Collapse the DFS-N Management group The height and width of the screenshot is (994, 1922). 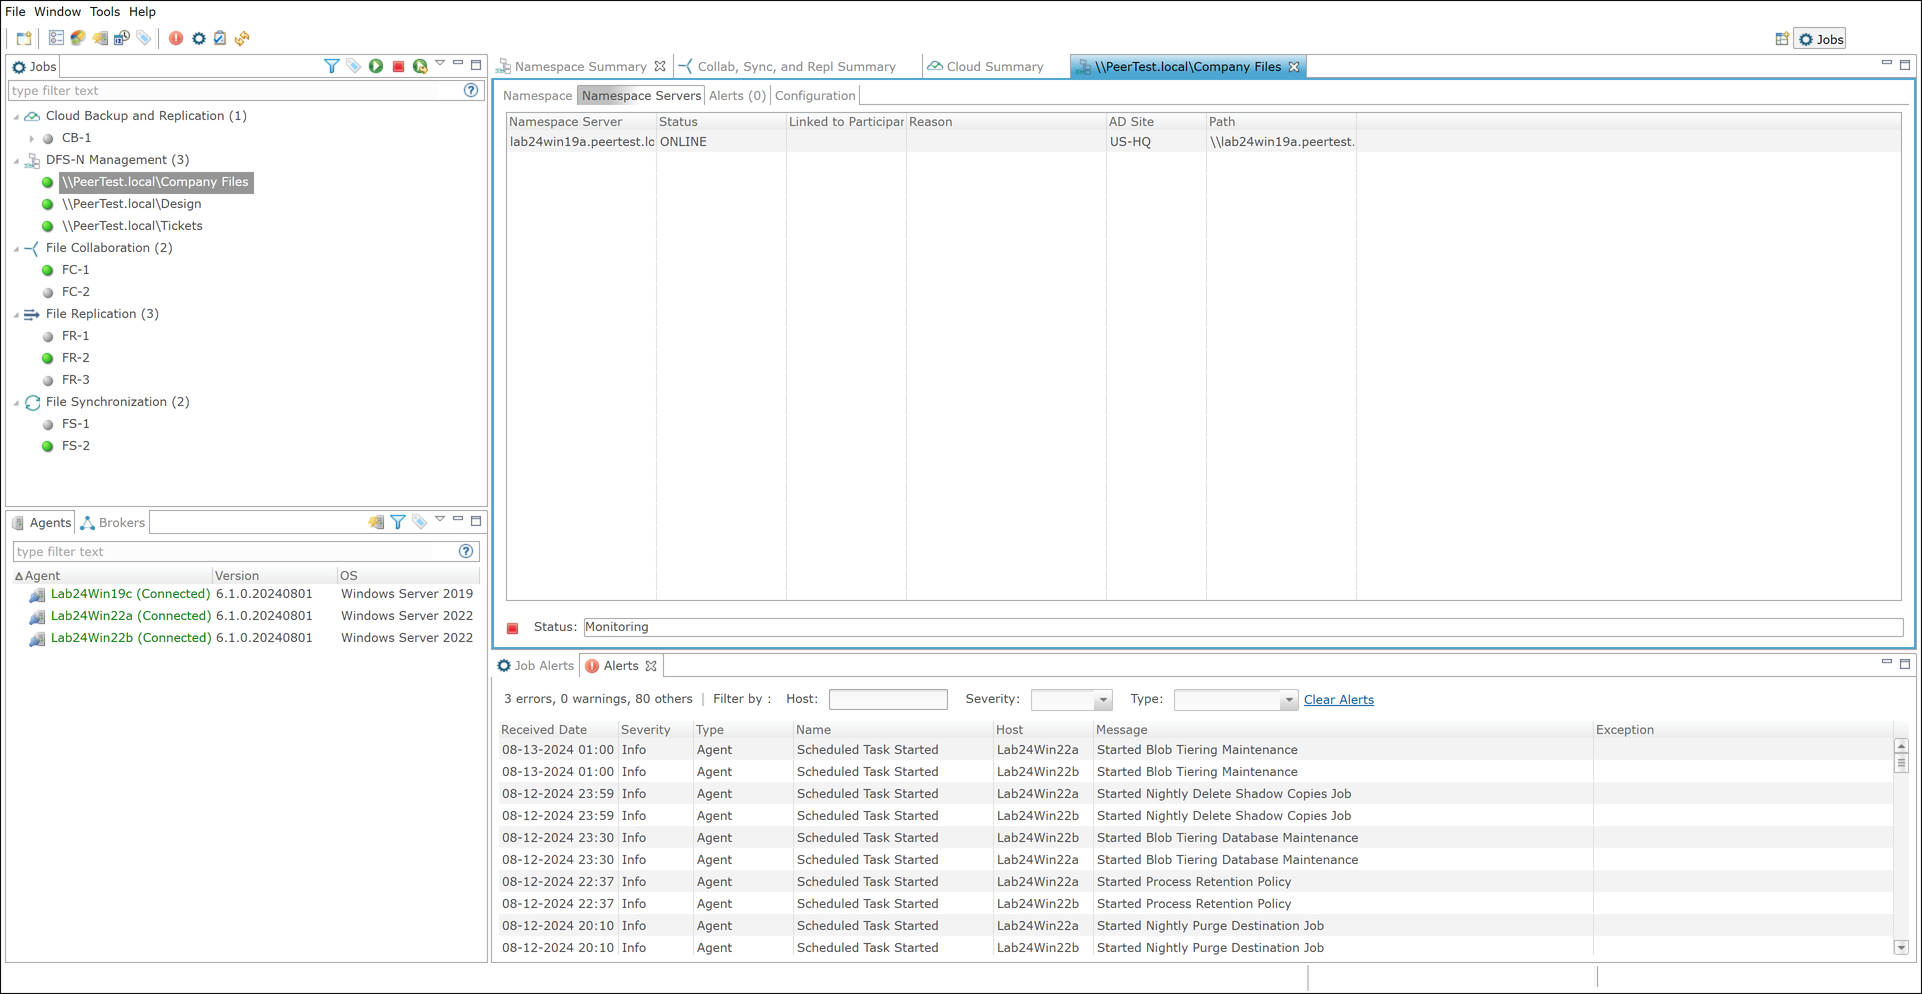[x=16, y=160]
